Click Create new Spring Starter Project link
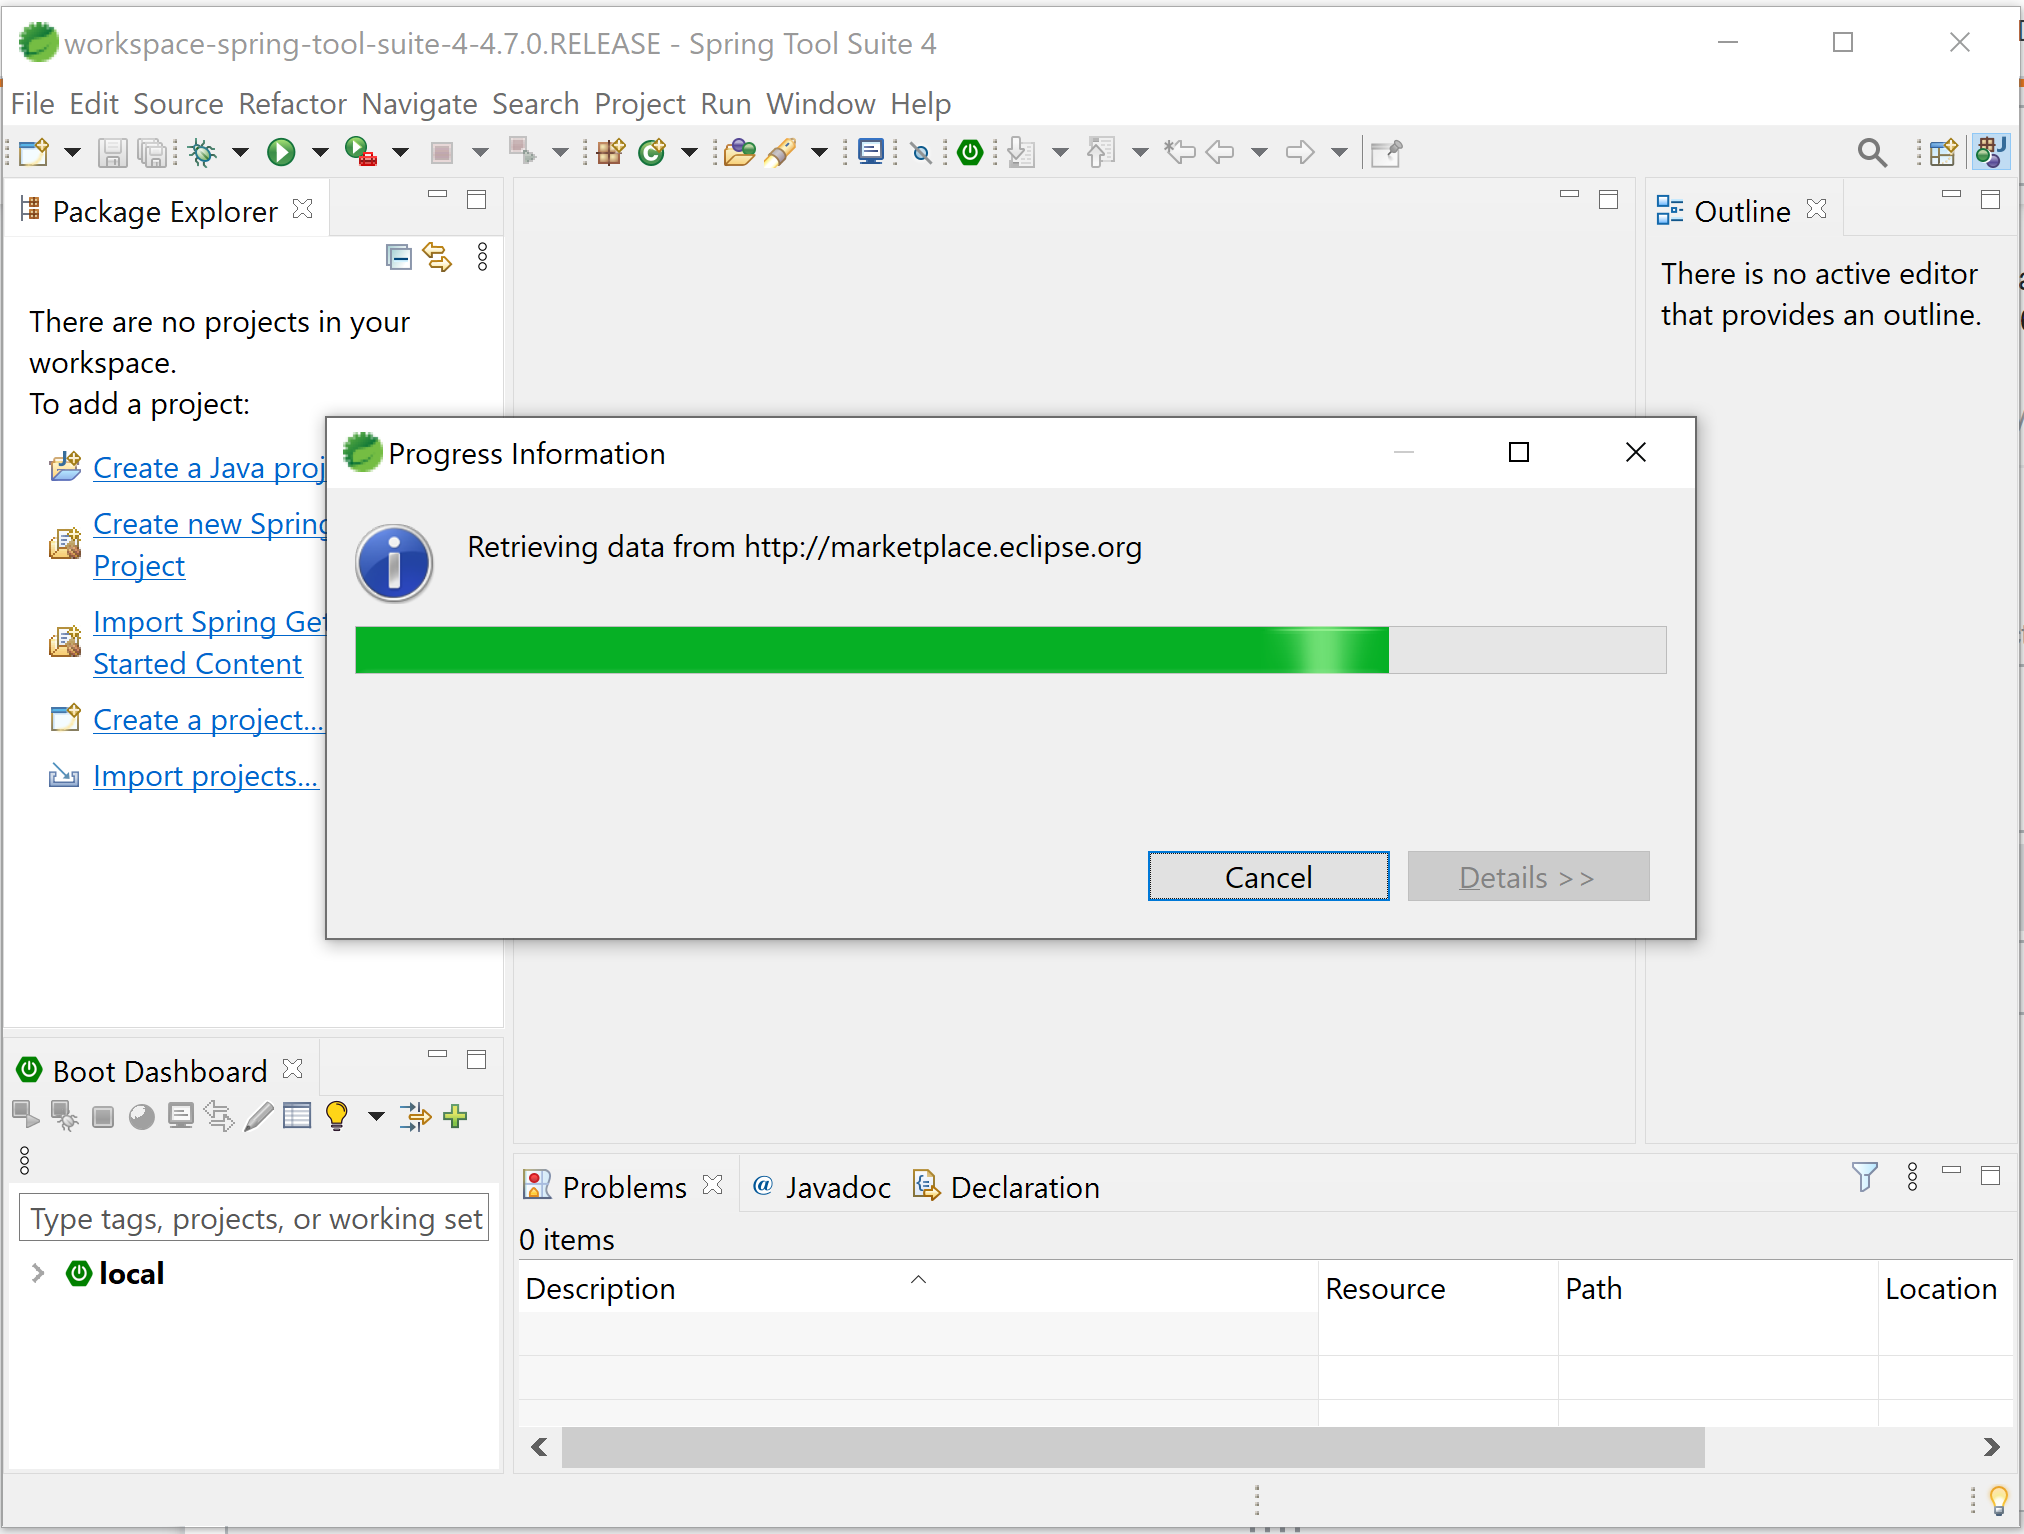Screen dimensions: 2024x1534 tap(209, 545)
